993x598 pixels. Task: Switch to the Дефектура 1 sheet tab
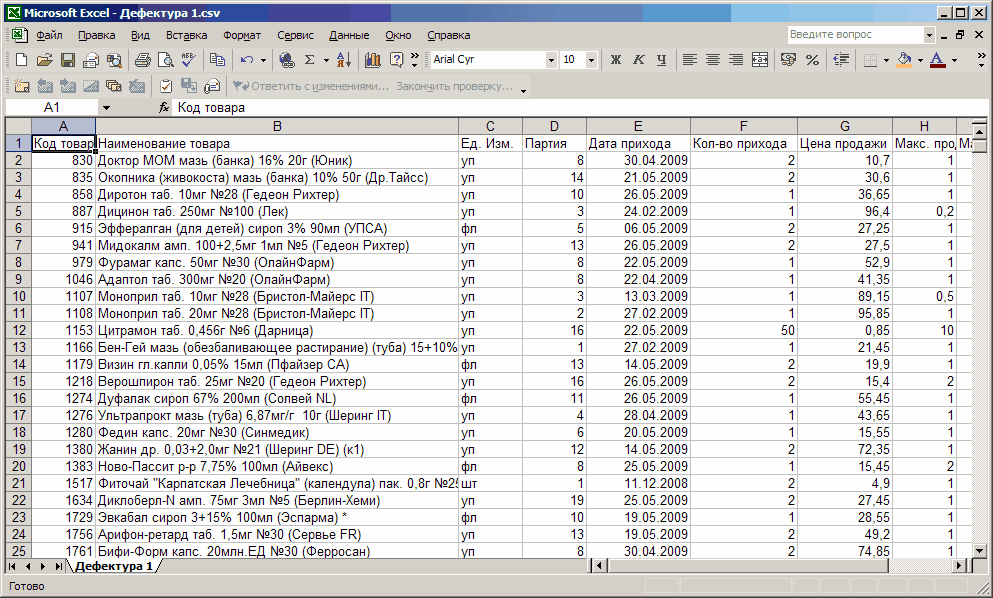click(115, 566)
